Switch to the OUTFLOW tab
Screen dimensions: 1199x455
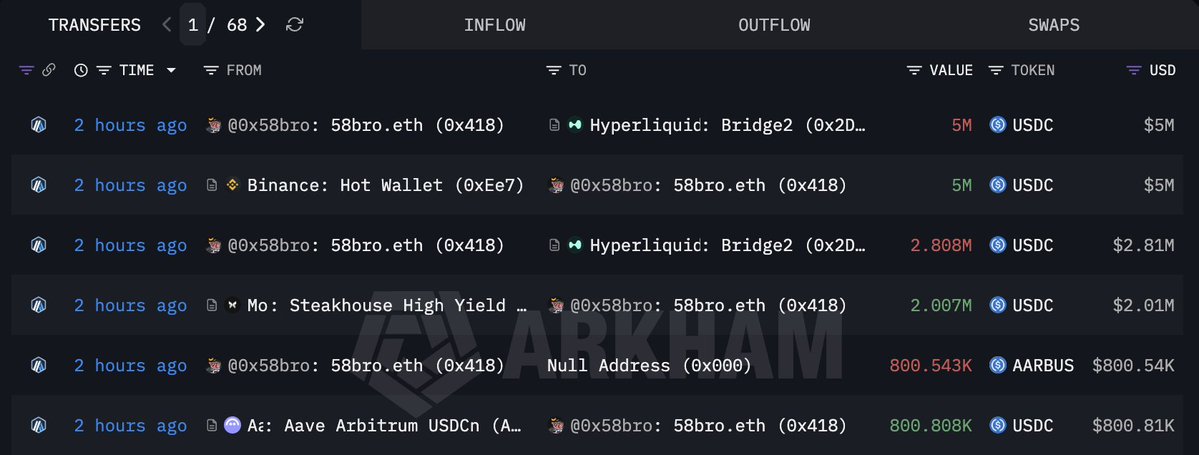774,25
